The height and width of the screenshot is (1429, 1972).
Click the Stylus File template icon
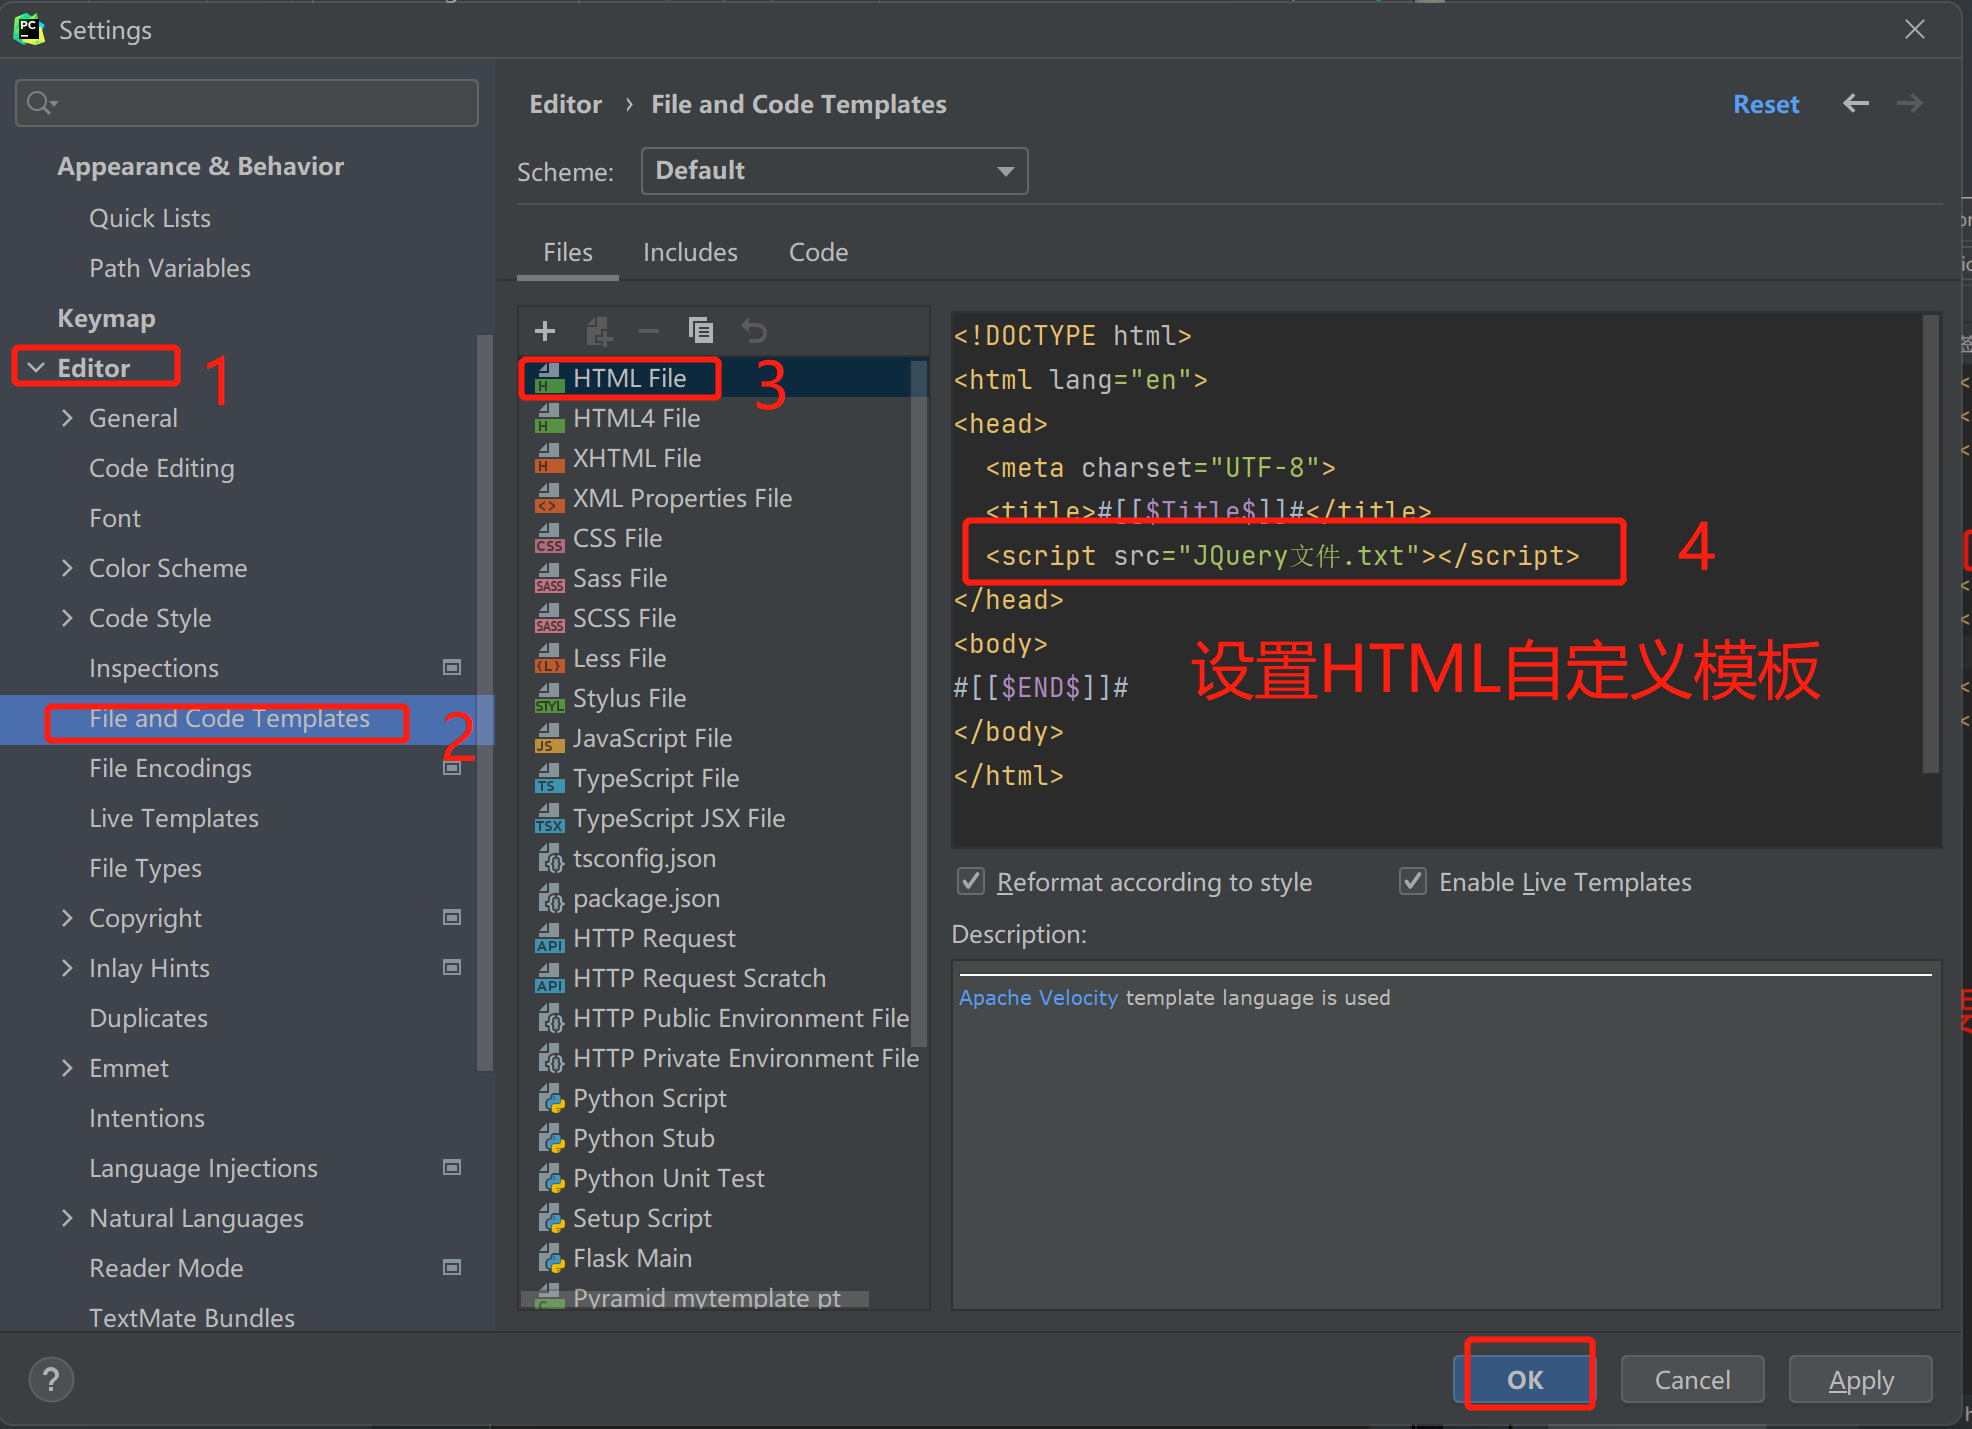coord(549,699)
